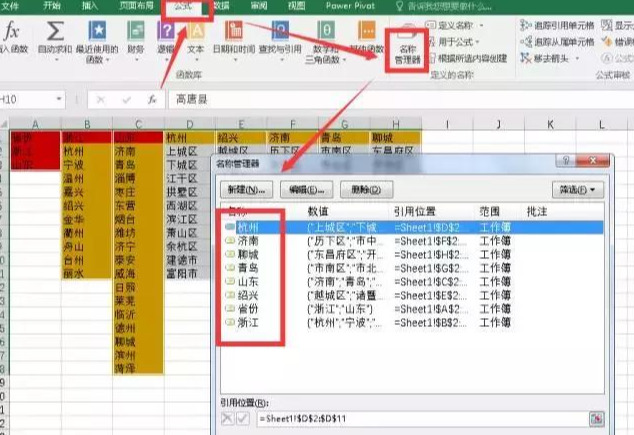
Task: Click the Delete (删除) button in Name Manager
Action: (x=366, y=190)
